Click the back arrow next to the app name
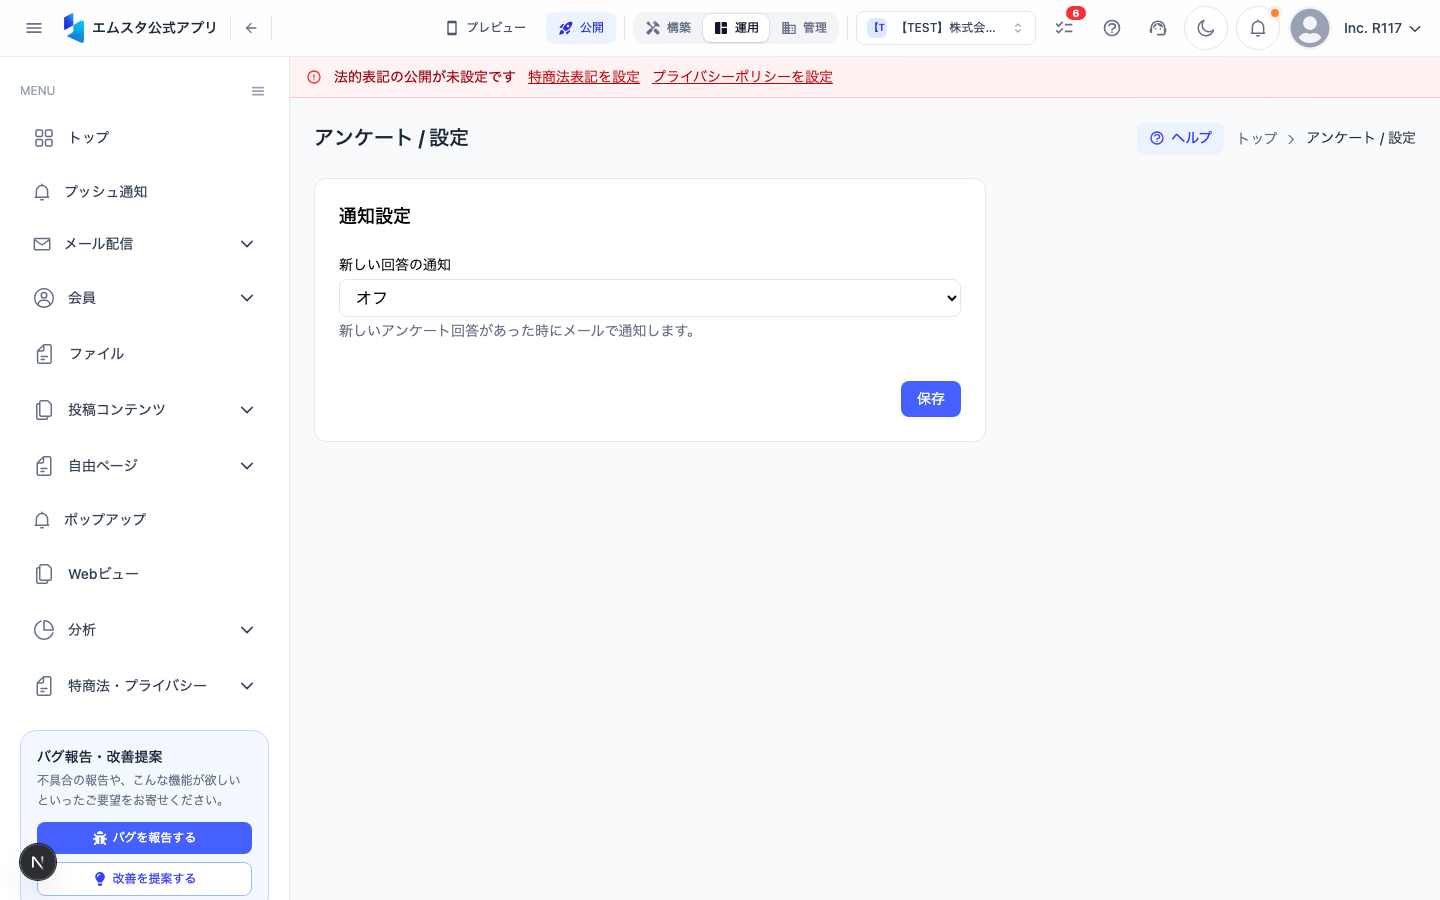1440x900 pixels. point(251,28)
